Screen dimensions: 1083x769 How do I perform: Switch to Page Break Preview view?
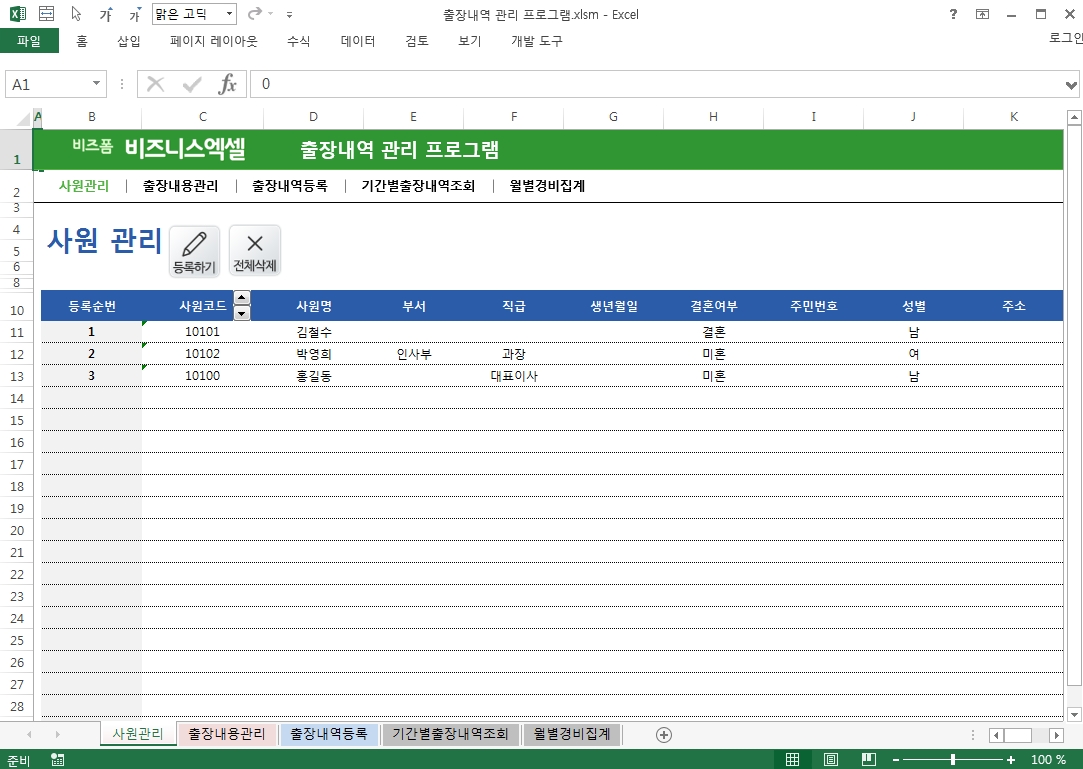point(869,760)
